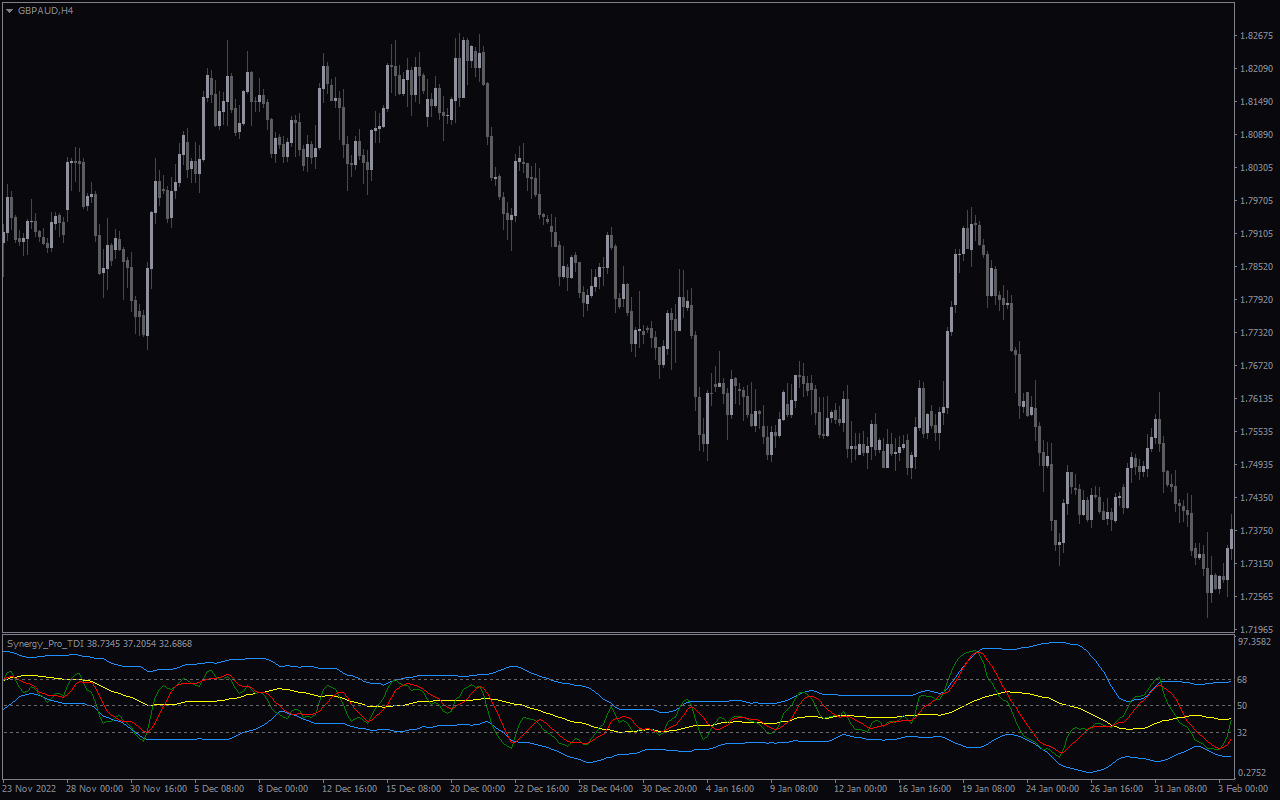Click the 15 Dec 08:00 time label
The width and height of the screenshot is (1280, 800).
tap(414, 789)
